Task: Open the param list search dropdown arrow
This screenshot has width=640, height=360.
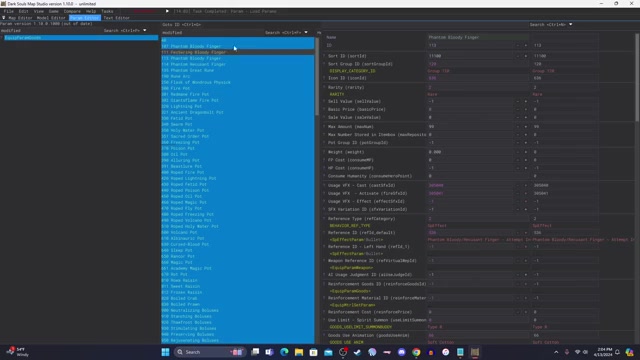Action: point(144,30)
